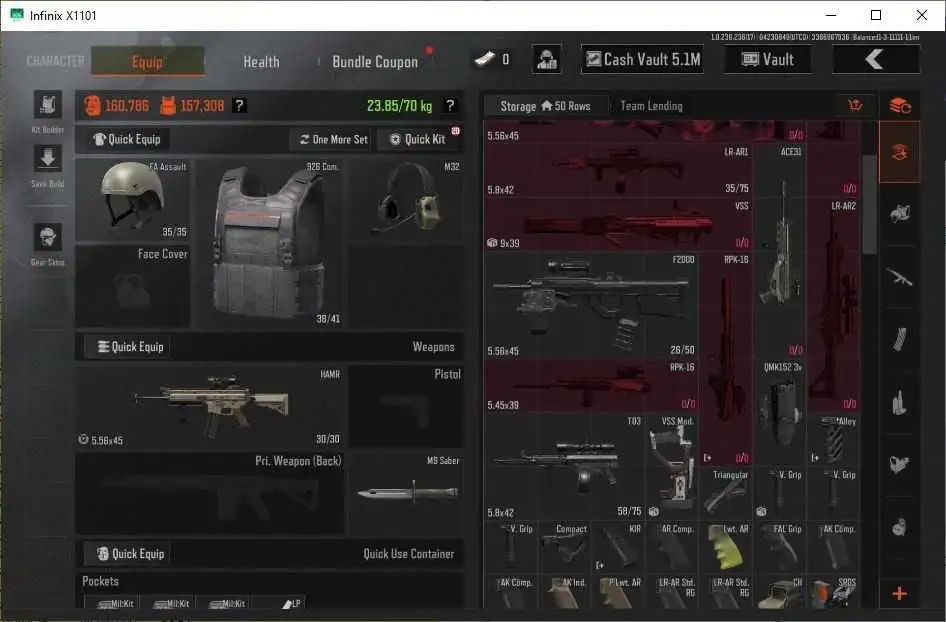This screenshot has width=946, height=622.
Task: Open the Vault button
Action: [768, 59]
